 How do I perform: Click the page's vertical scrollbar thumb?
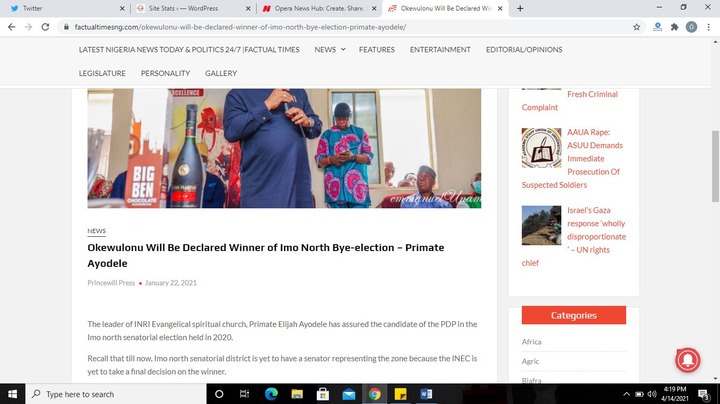tap(715, 166)
